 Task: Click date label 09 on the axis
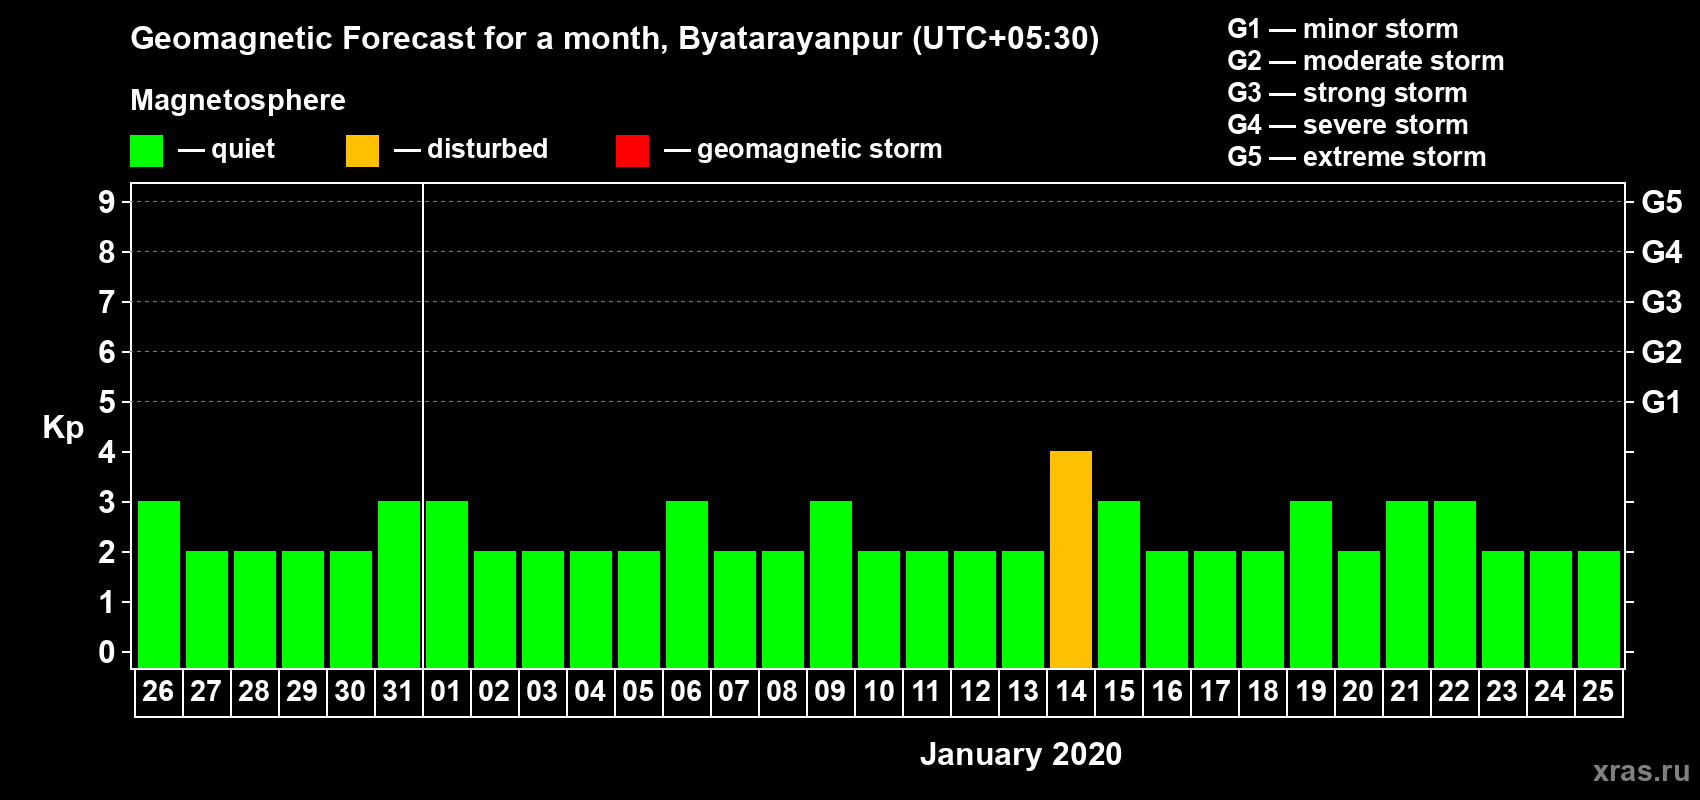click(830, 691)
